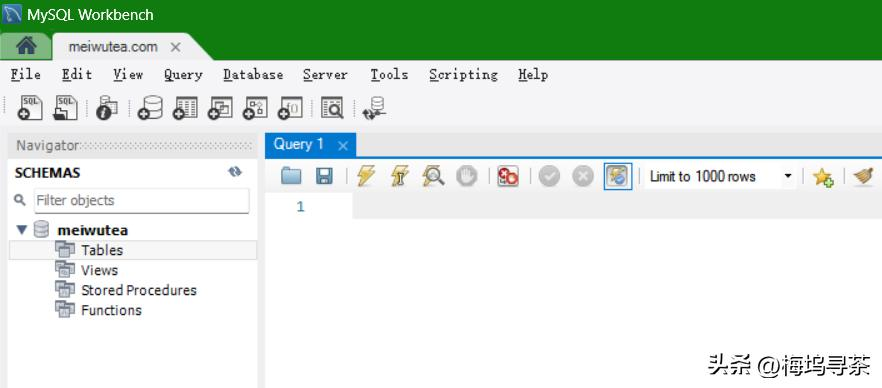Create new schema toolbar icon
Image resolution: width=882 pixels, height=388 pixels.
[151, 107]
